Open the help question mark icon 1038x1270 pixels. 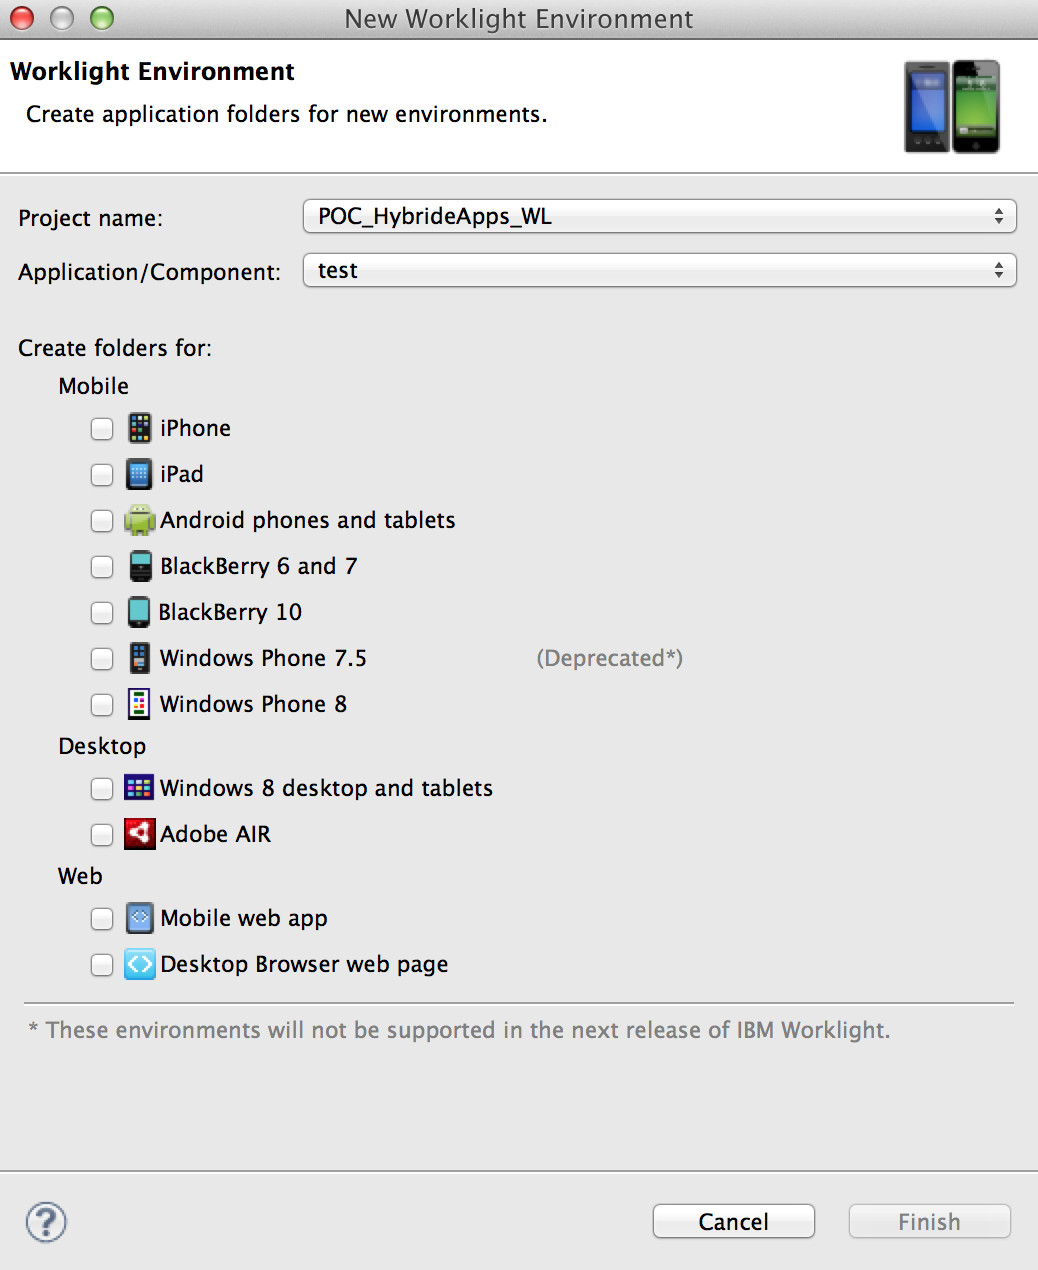coord(46,1222)
